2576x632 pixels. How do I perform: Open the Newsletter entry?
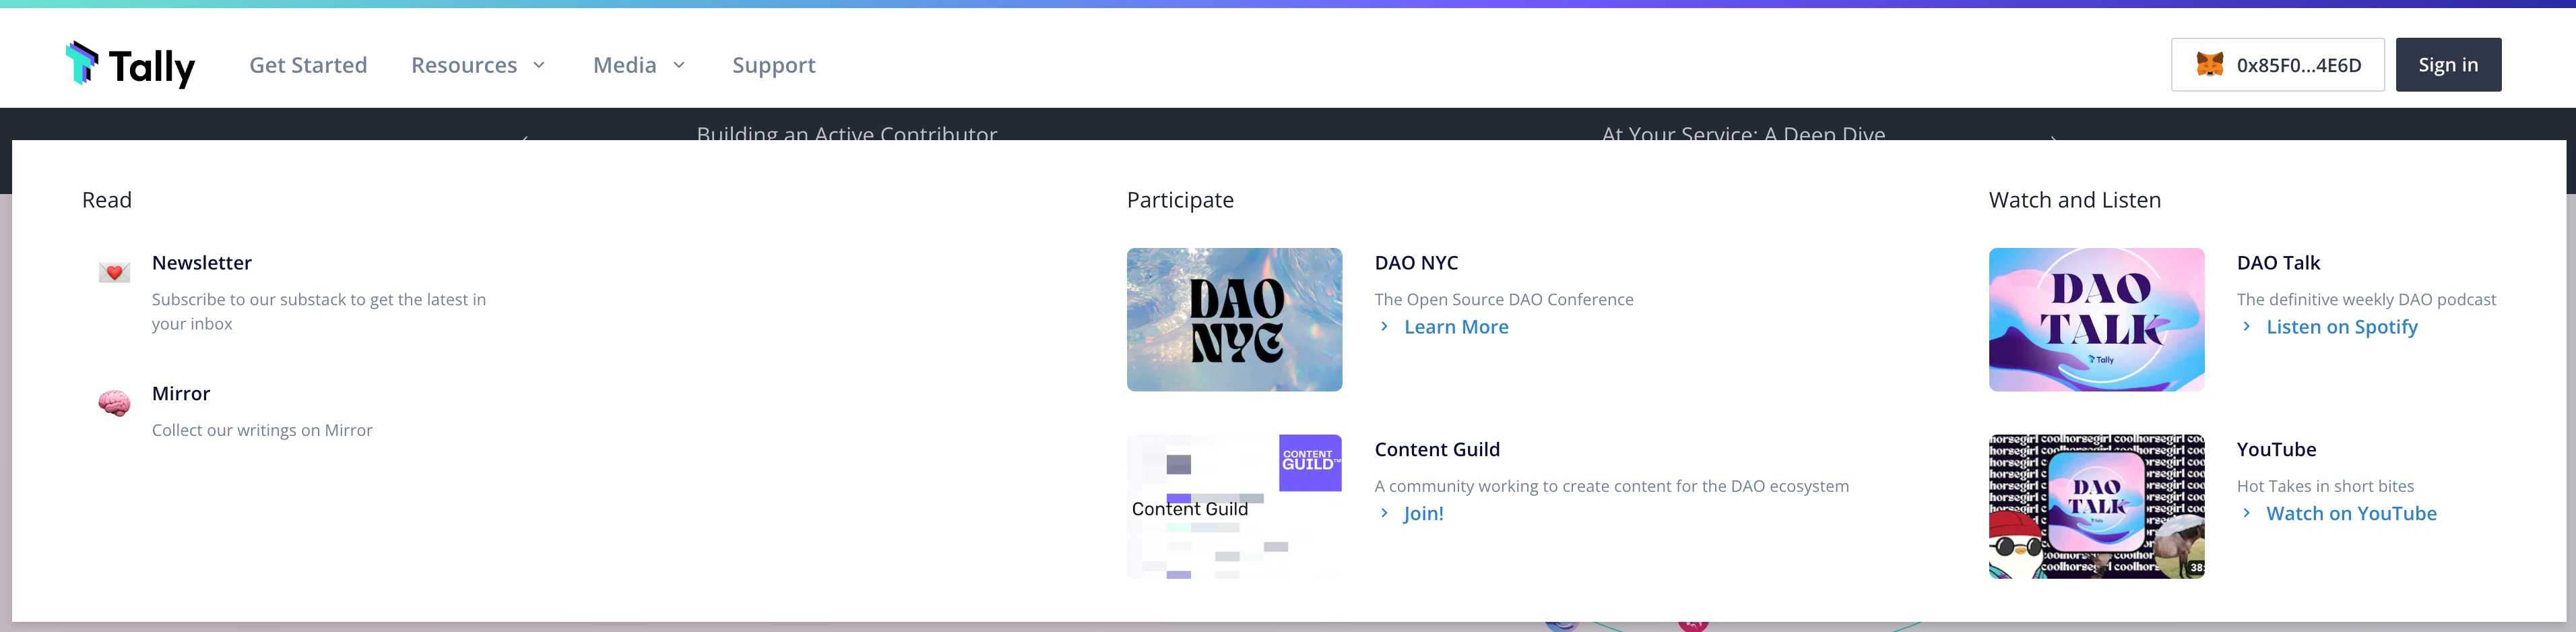coord(202,263)
